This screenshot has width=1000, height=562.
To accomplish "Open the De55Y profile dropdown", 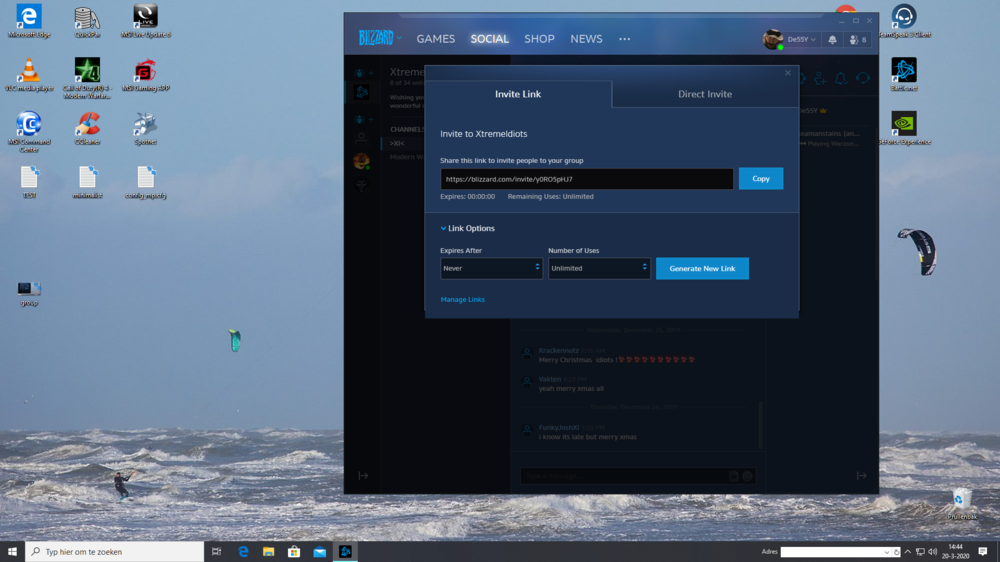I will [x=791, y=40].
